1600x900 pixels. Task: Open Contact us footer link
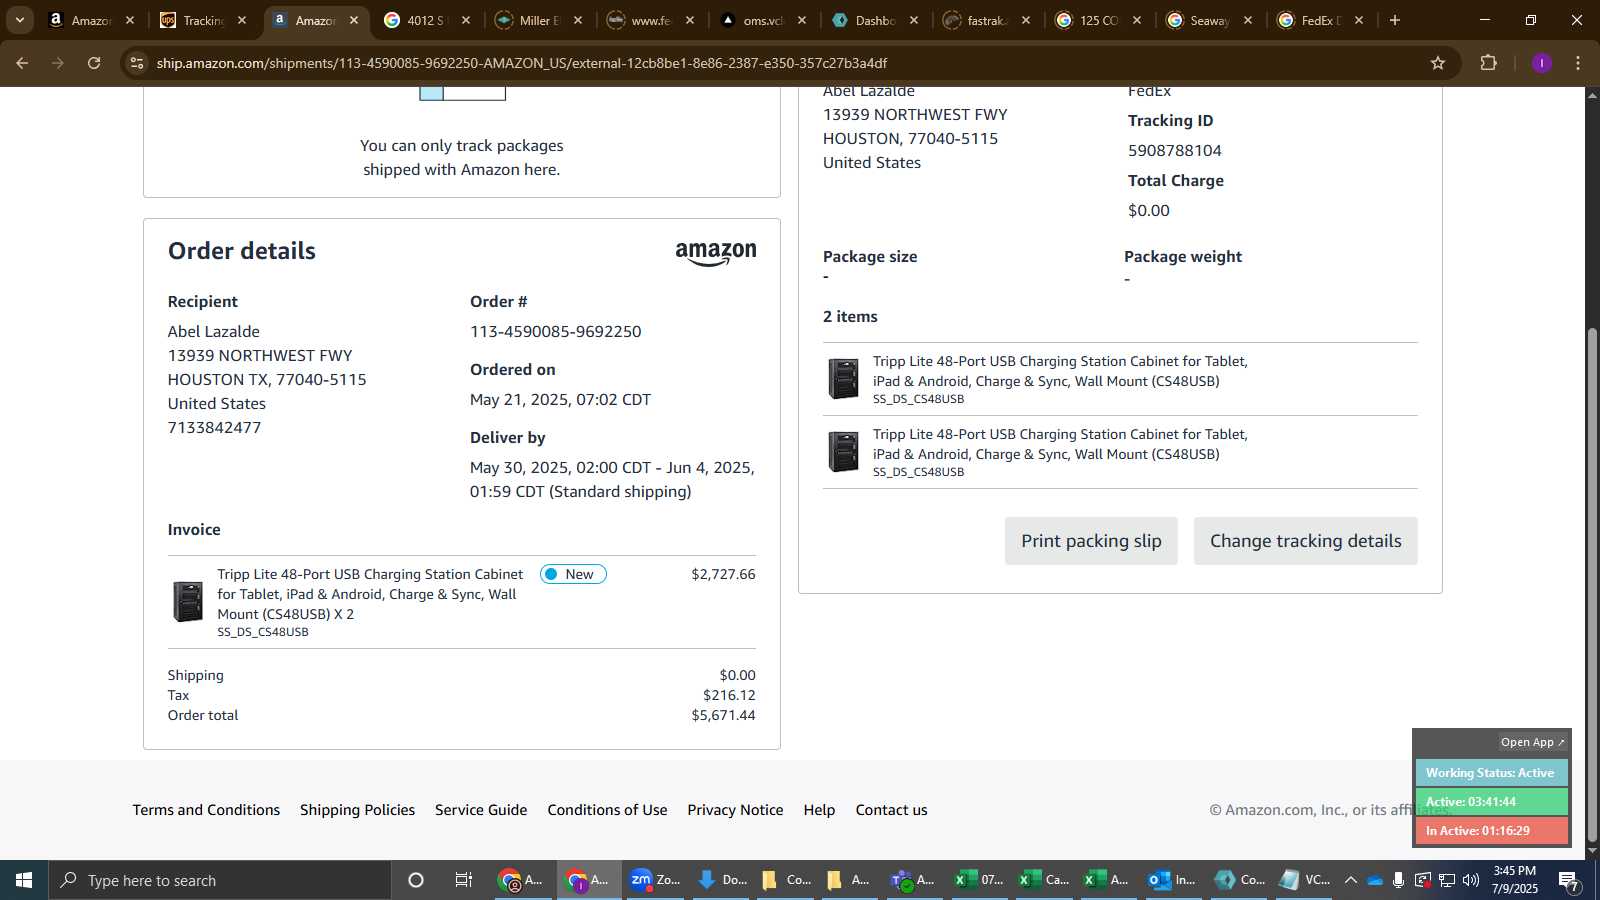click(x=891, y=810)
